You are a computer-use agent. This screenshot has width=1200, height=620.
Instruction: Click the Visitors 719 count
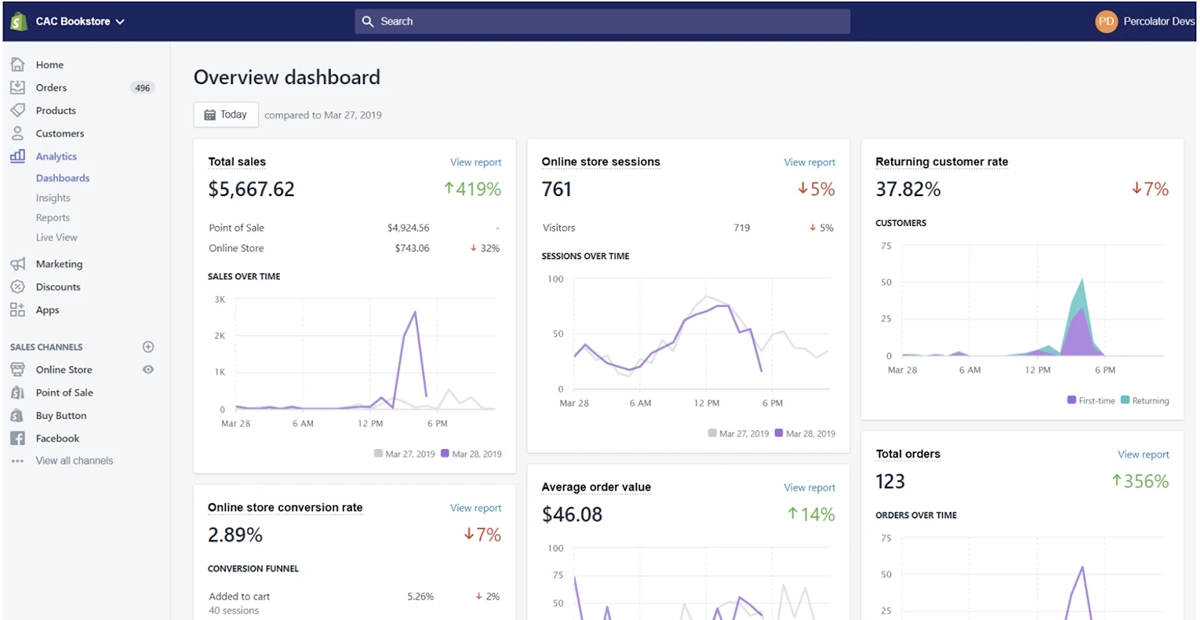(x=741, y=228)
